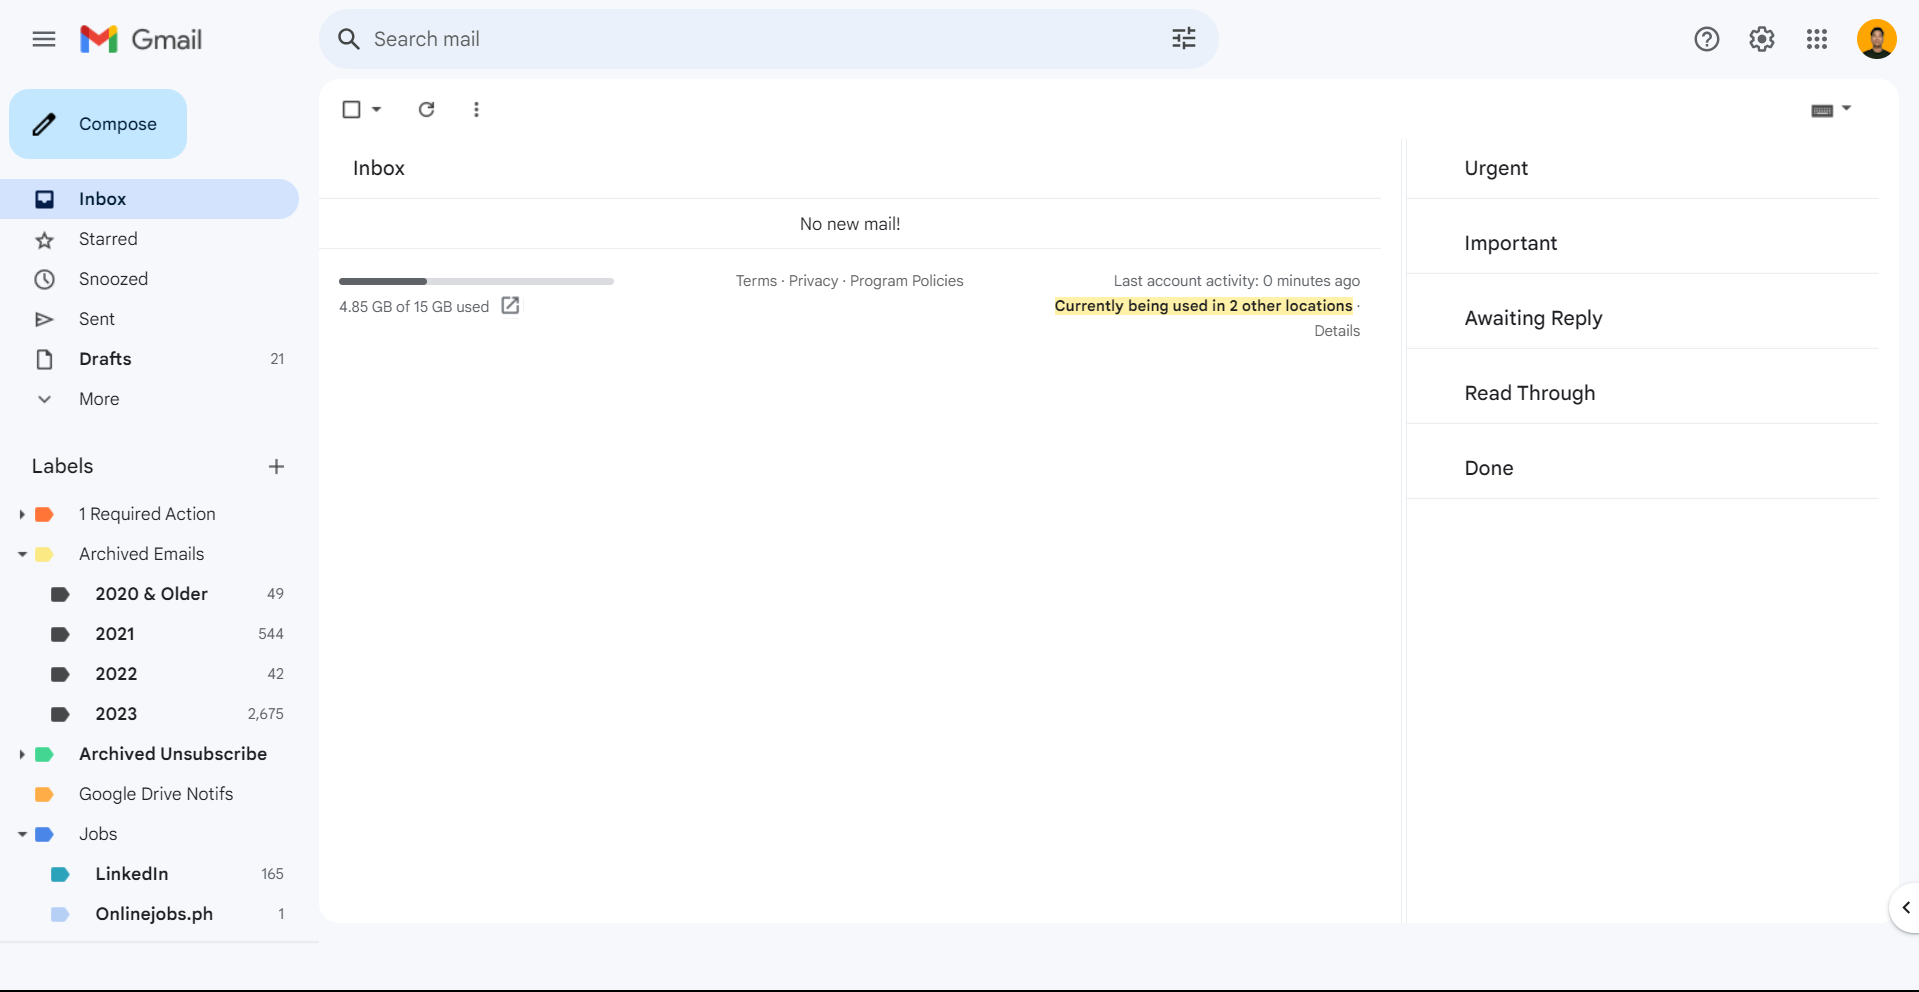Open the input tools dropdown arrow
1919x992 pixels.
coord(1846,108)
